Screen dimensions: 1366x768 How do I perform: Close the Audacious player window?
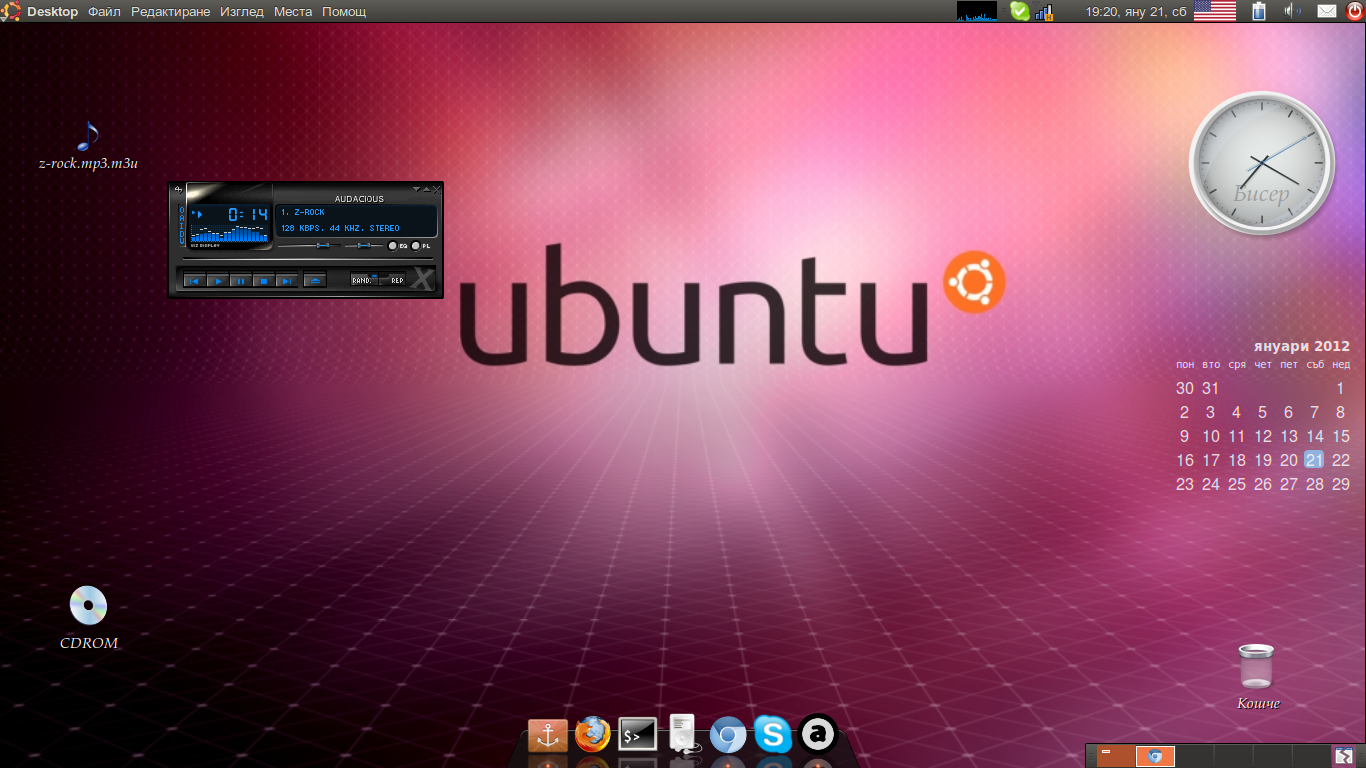click(437, 188)
